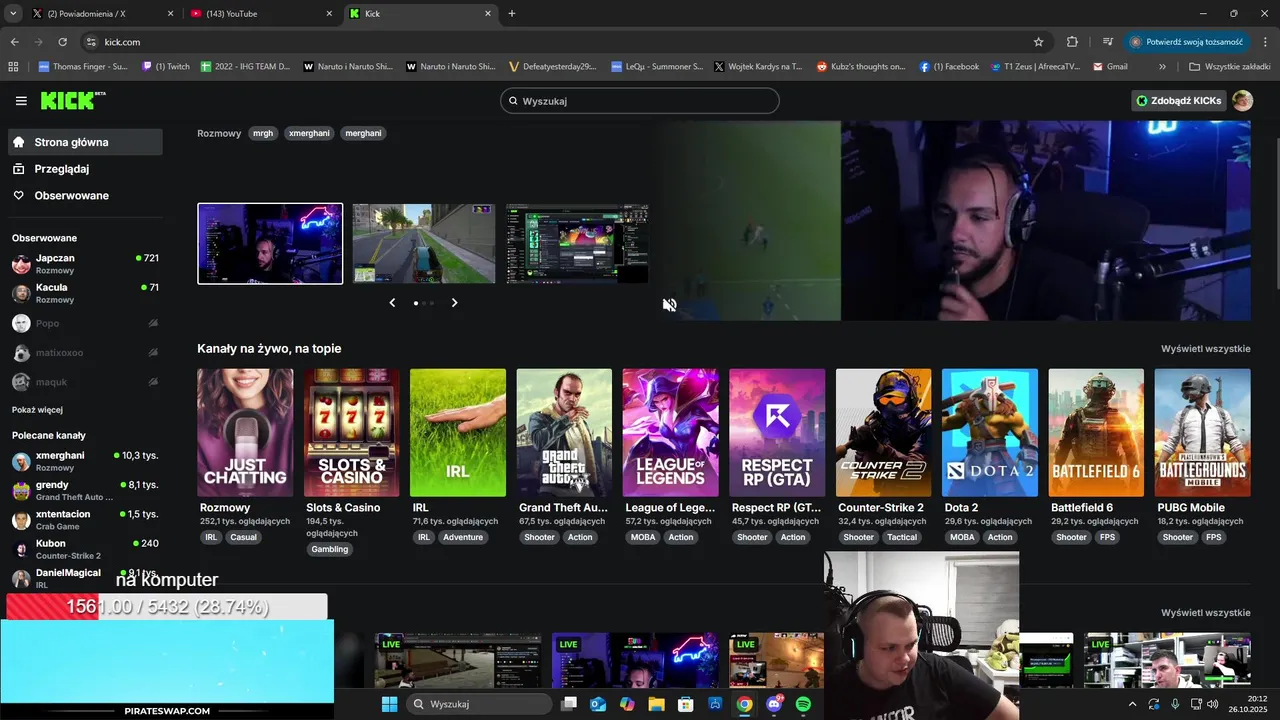The image size is (1280, 720).
Task: Open the (1) Twitch bookmark
Action: 166,67
